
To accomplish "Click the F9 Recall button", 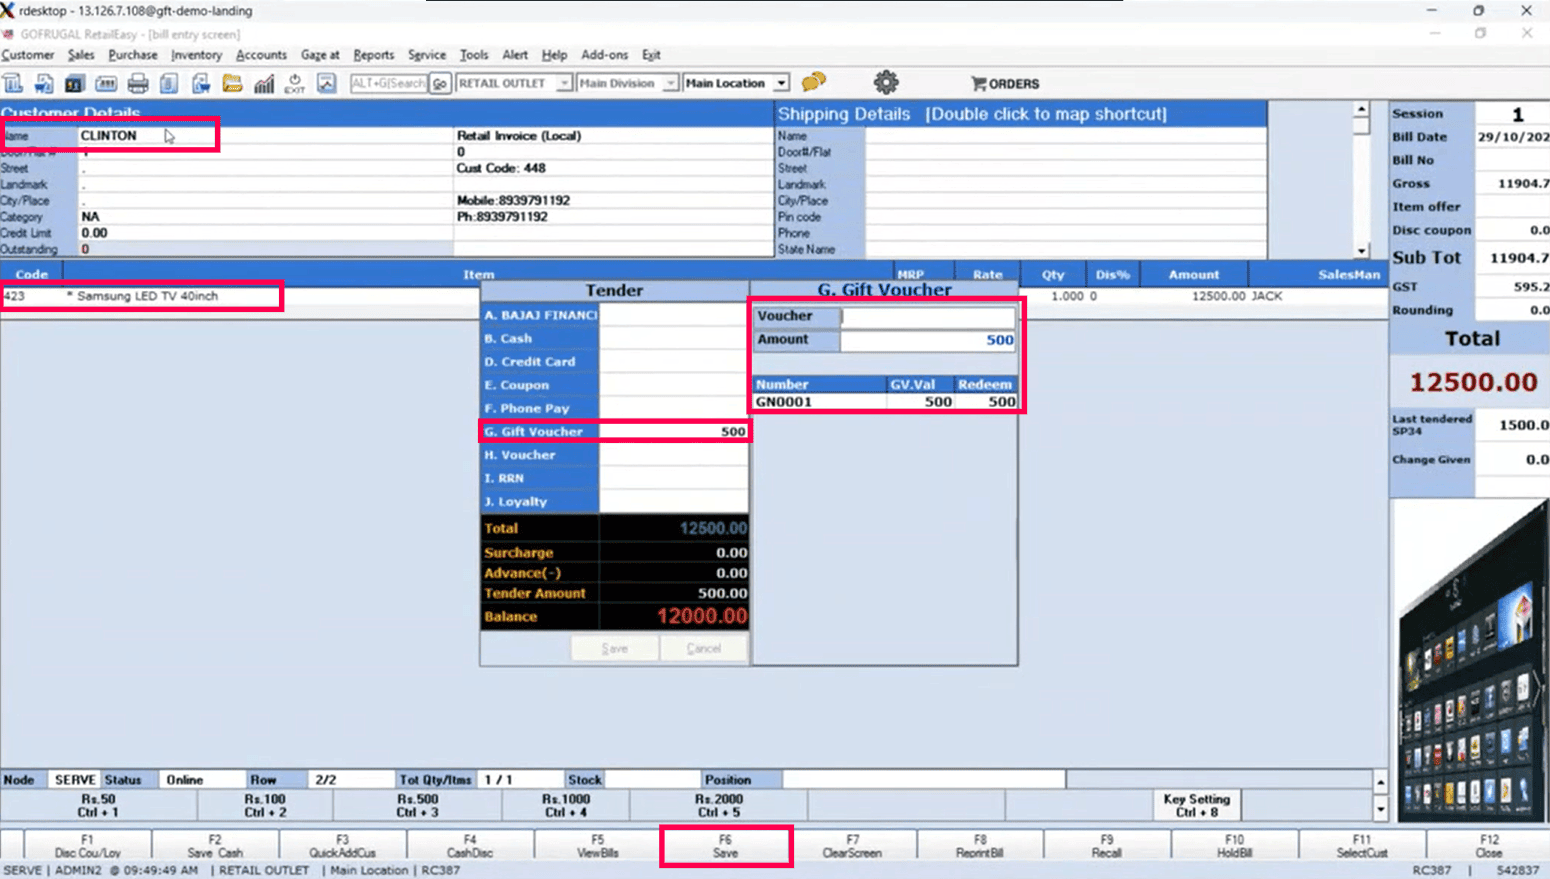I will pos(1106,846).
